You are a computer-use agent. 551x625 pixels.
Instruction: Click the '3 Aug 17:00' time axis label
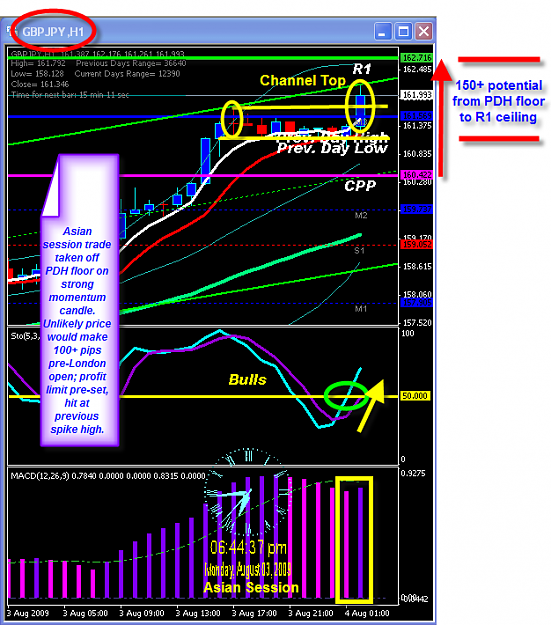tap(254, 613)
